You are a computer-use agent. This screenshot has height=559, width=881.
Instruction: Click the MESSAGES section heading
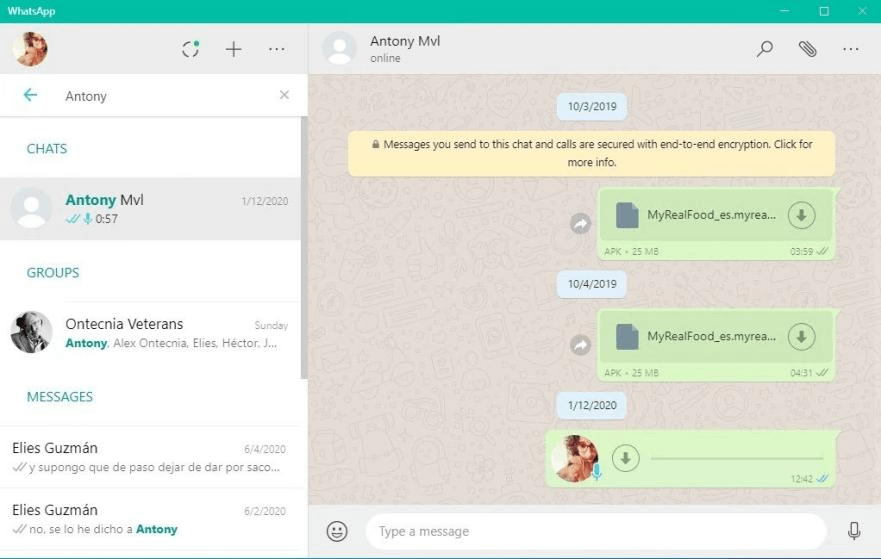(60, 397)
